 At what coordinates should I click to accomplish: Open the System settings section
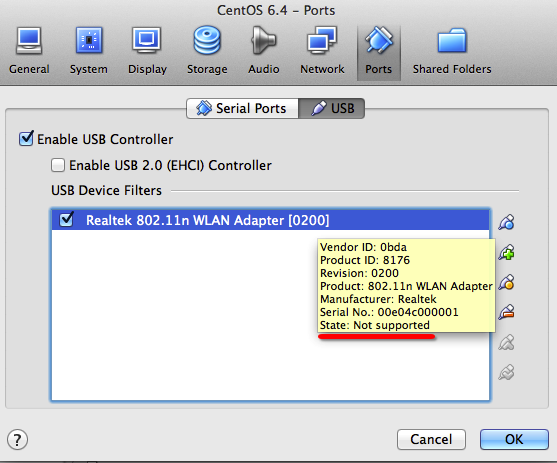click(x=88, y=51)
